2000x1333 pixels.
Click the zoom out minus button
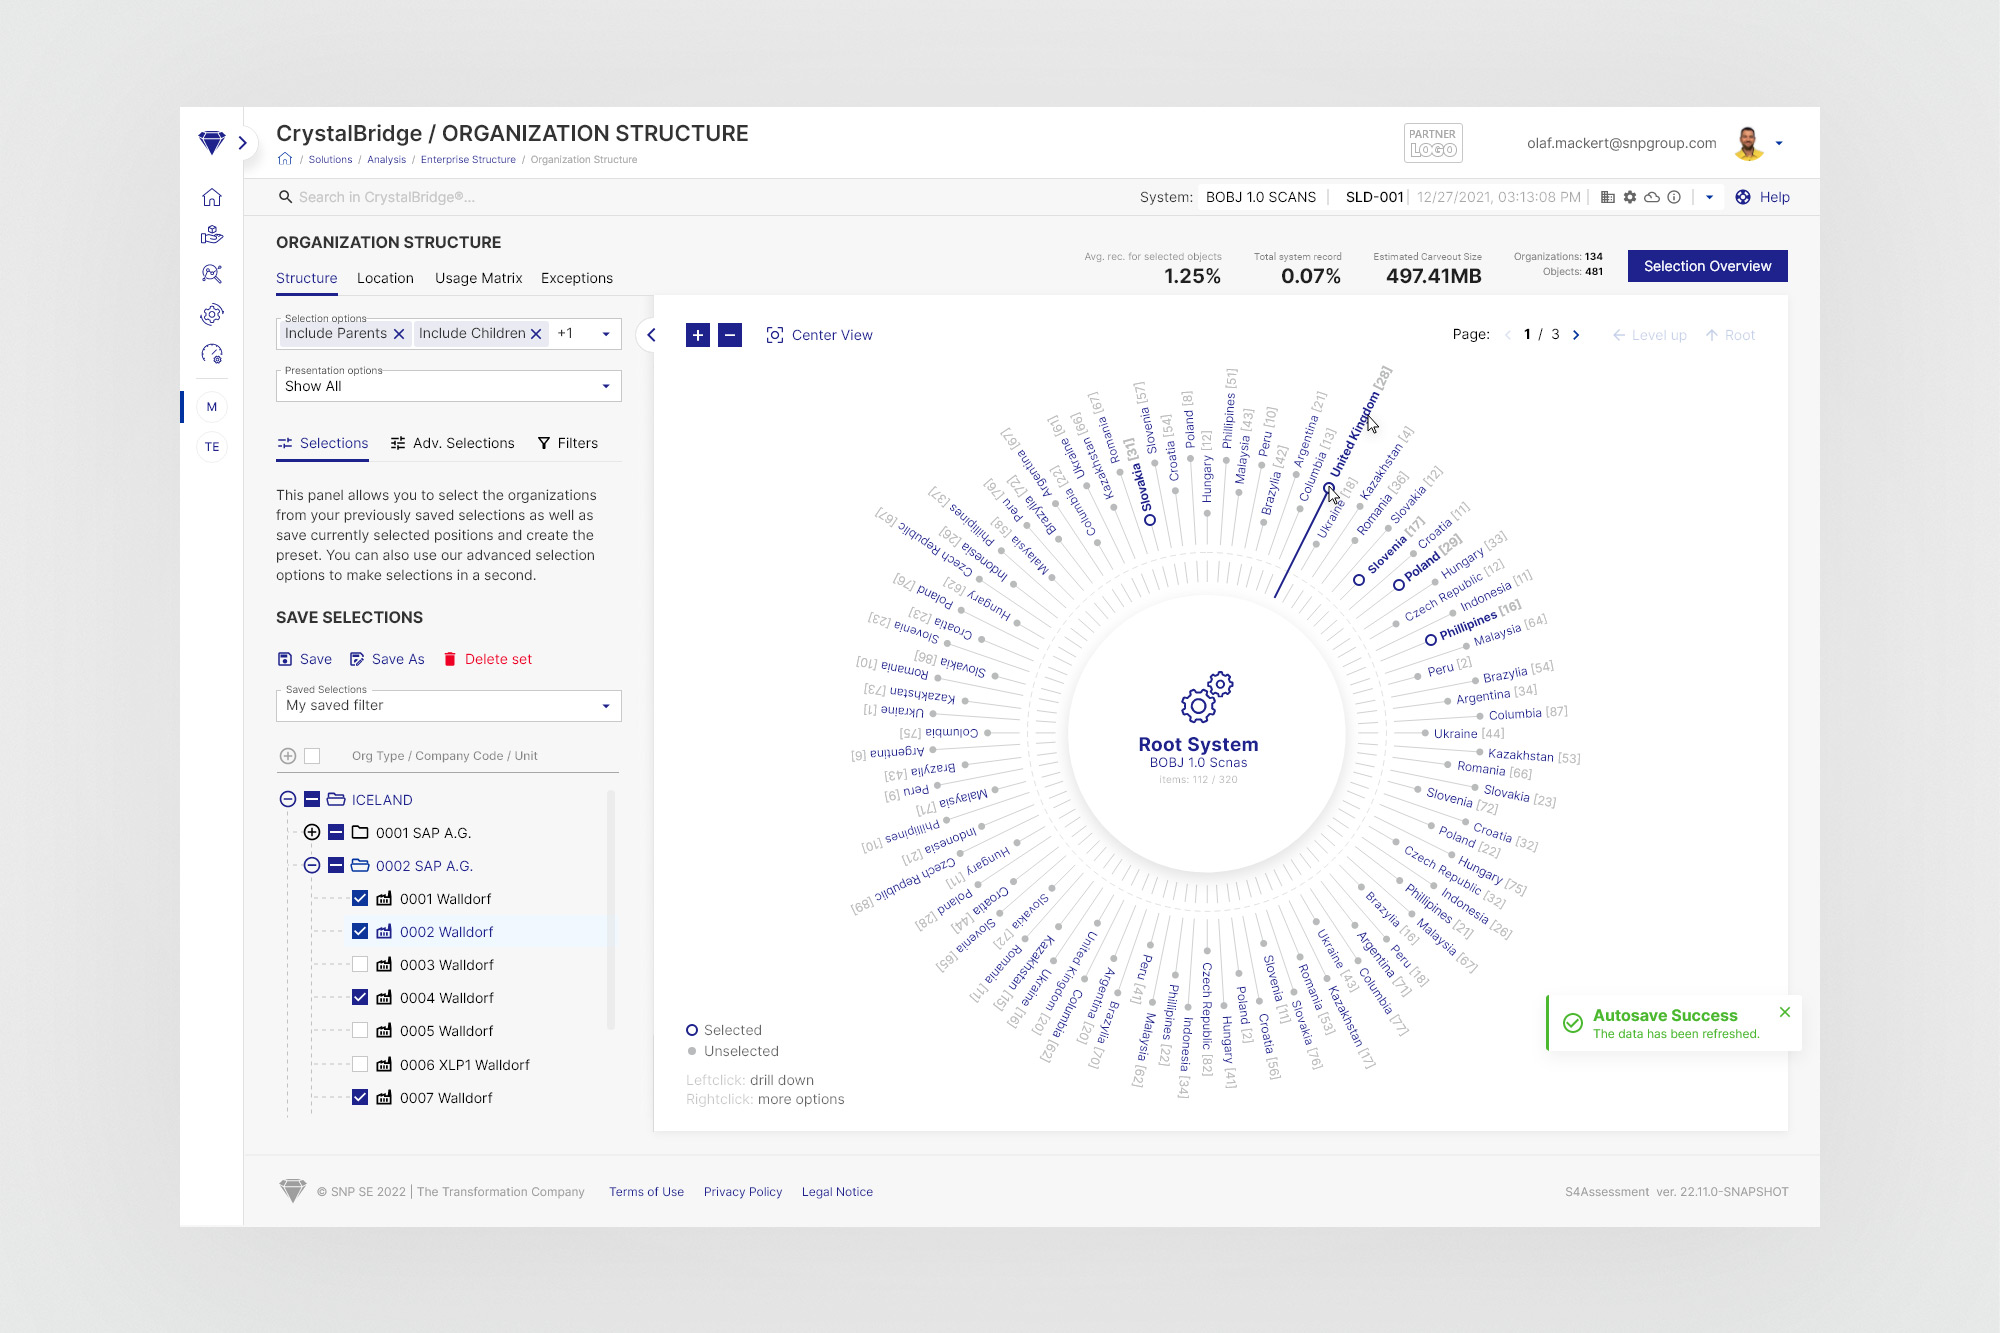[731, 335]
